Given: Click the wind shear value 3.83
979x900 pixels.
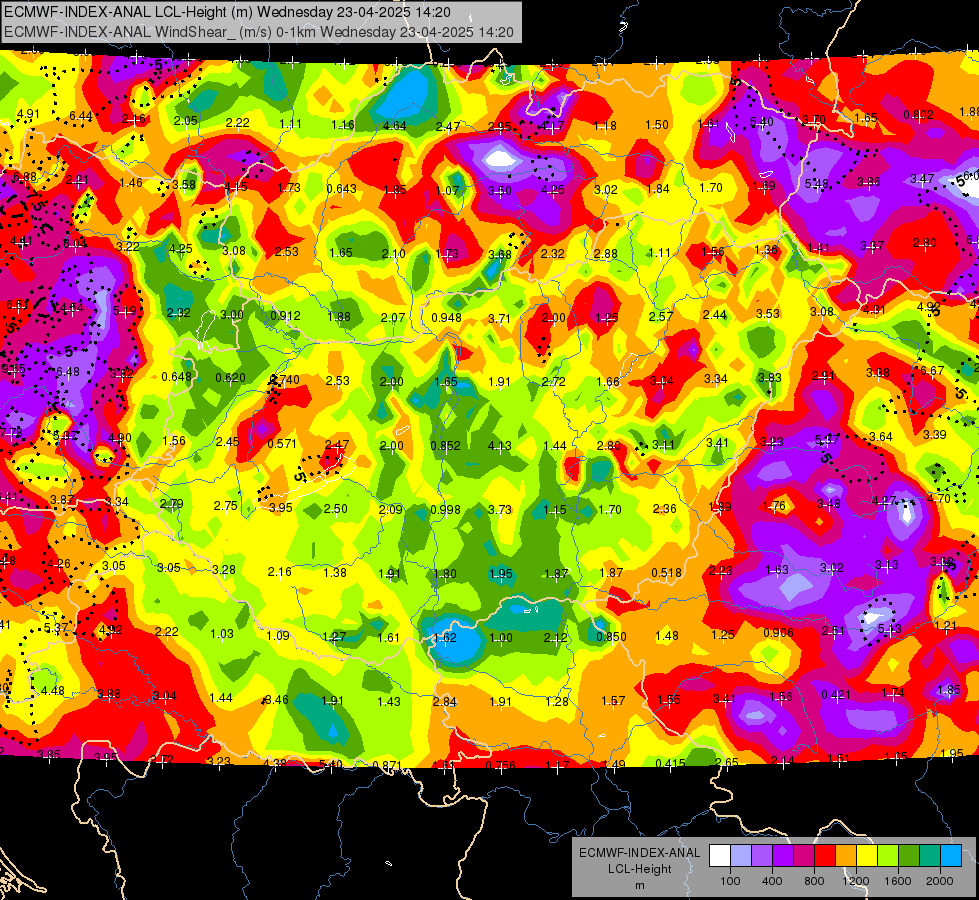Looking at the screenshot, I should click(x=769, y=377).
